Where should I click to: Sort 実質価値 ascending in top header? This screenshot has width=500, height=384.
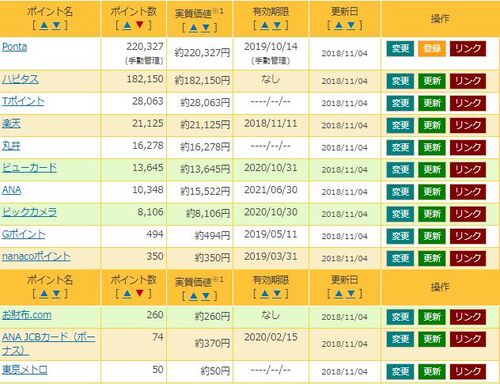193,27
